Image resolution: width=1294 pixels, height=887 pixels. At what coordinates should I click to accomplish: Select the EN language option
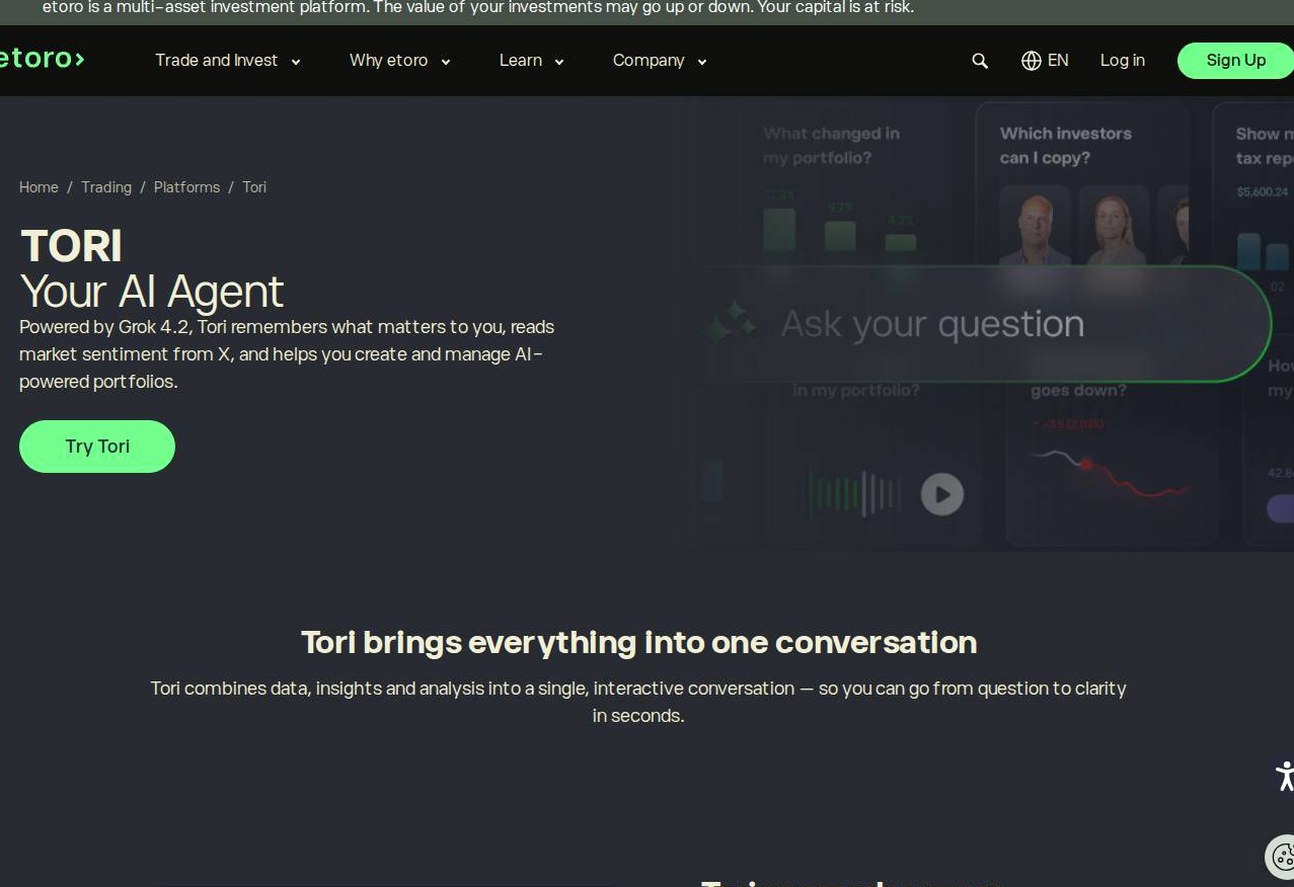(x=1058, y=60)
